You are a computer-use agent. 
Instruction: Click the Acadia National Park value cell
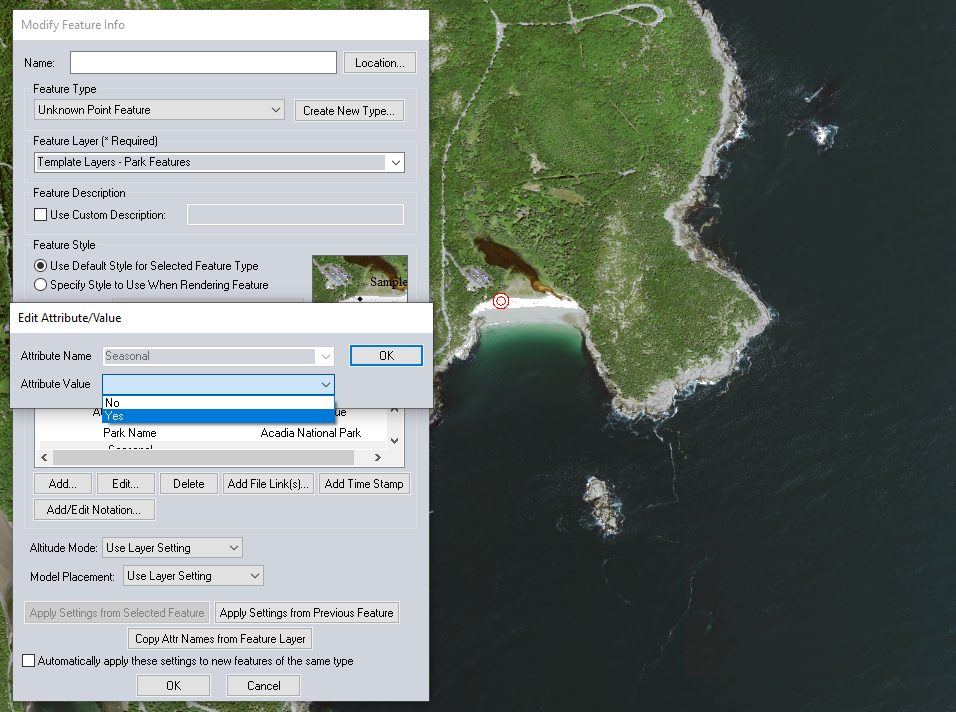(310, 433)
